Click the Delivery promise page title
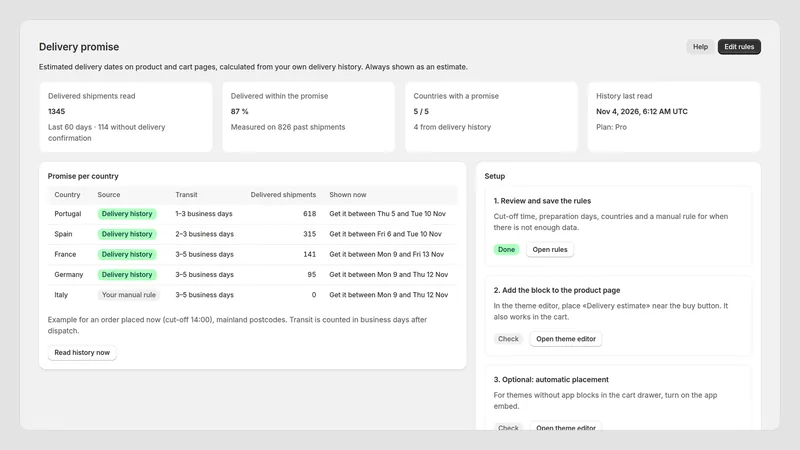Viewport: 800px width, 450px height. coord(79,47)
